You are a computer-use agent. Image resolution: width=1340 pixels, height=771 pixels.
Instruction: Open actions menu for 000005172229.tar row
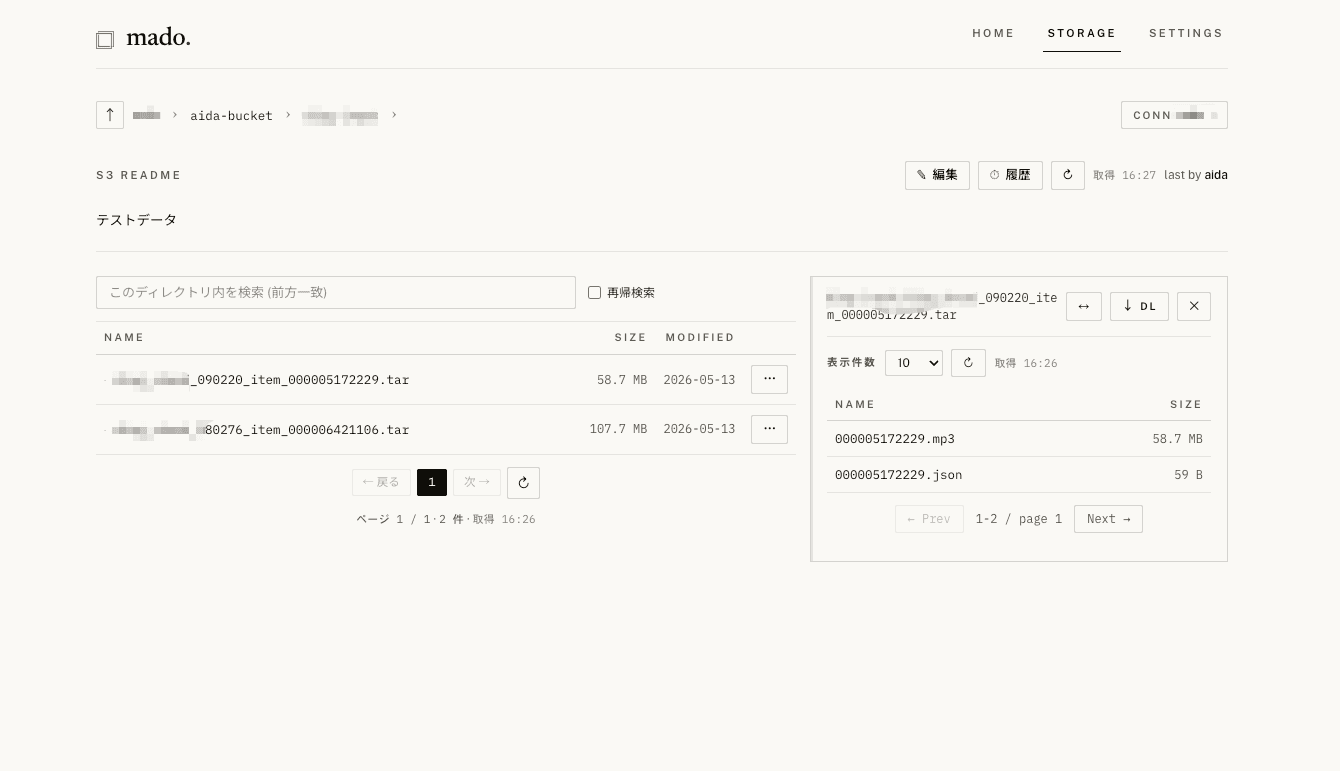click(x=769, y=379)
